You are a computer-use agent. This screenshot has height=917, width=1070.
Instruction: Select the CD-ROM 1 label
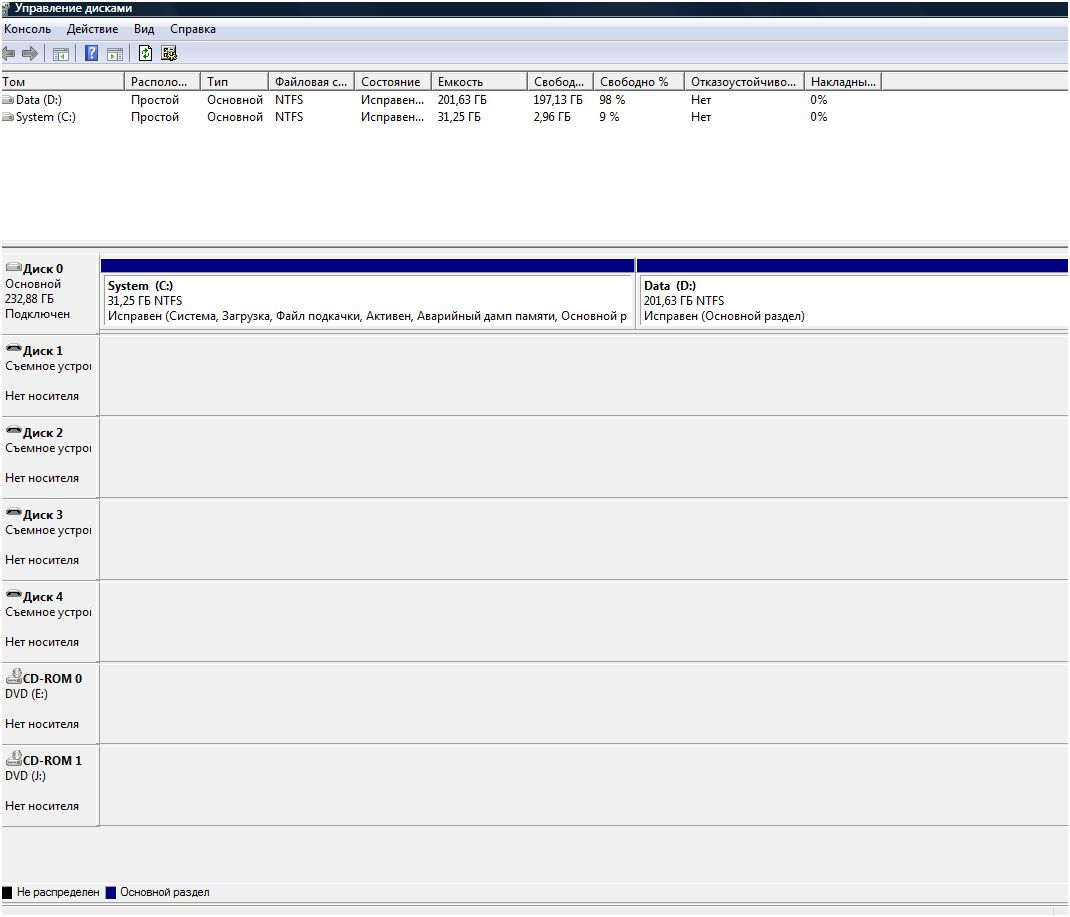[x=53, y=761]
